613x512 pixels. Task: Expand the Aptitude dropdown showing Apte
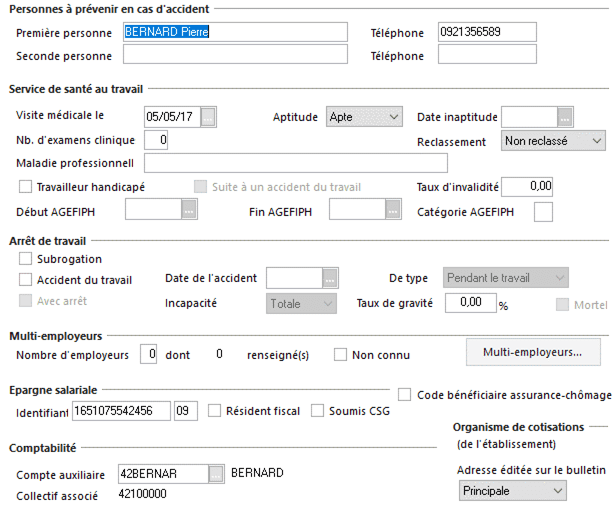tap(364, 117)
